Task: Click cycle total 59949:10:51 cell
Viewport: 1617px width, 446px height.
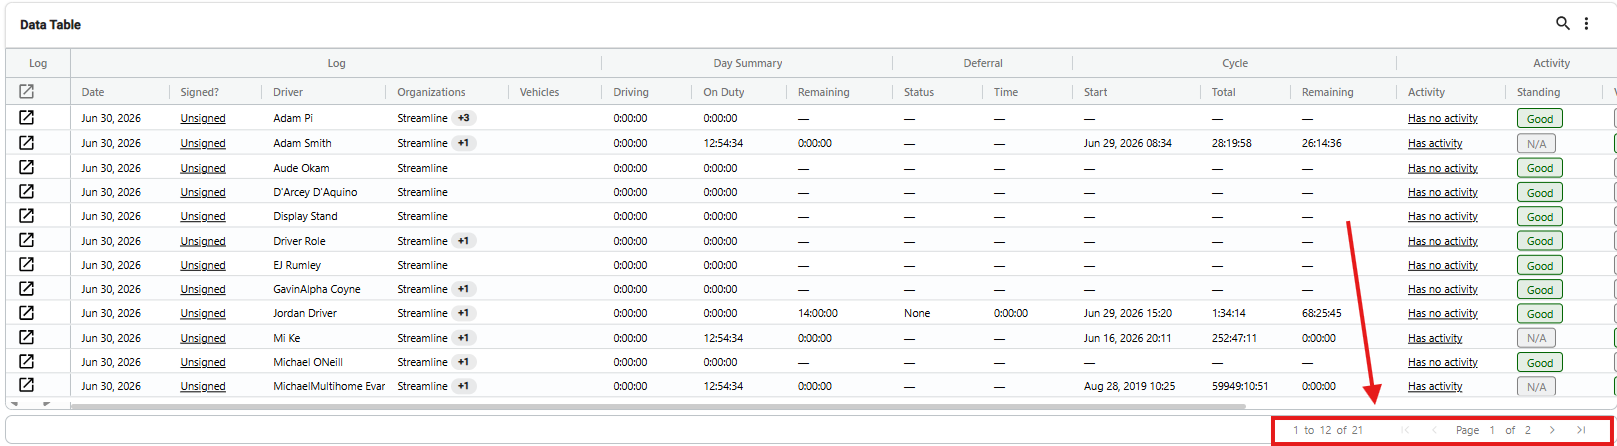Action: 1240,386
